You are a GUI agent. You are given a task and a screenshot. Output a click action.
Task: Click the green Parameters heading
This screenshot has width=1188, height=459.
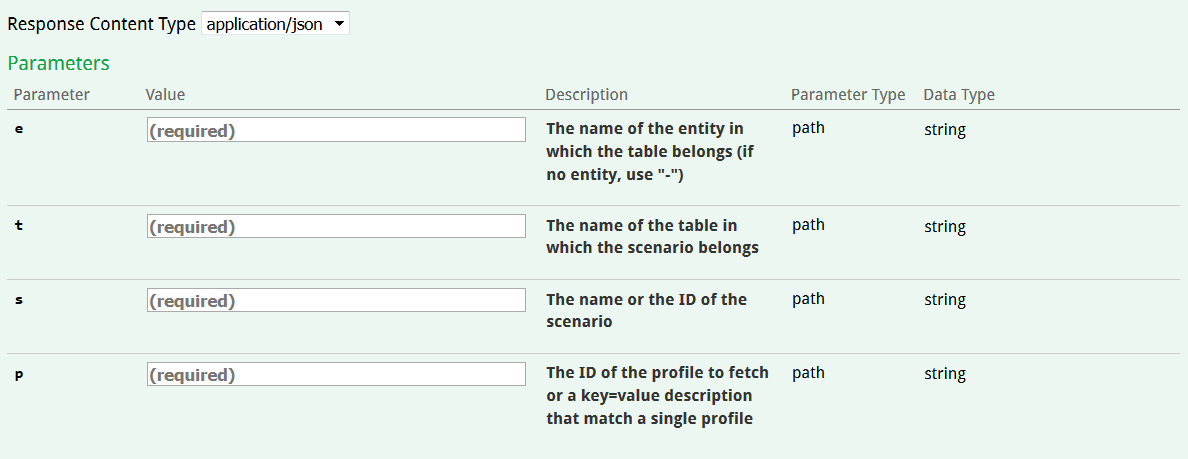[x=58, y=63]
